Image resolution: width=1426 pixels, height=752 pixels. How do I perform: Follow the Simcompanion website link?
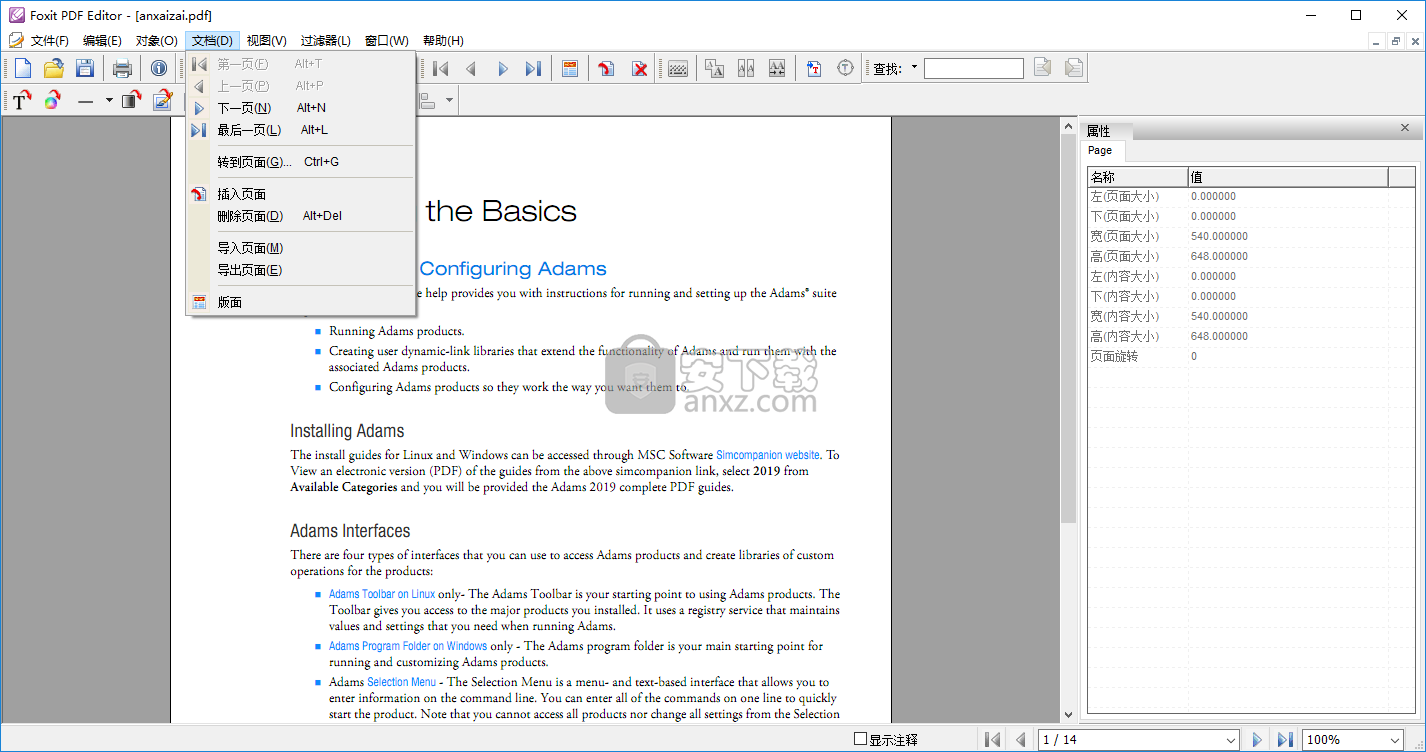768,455
